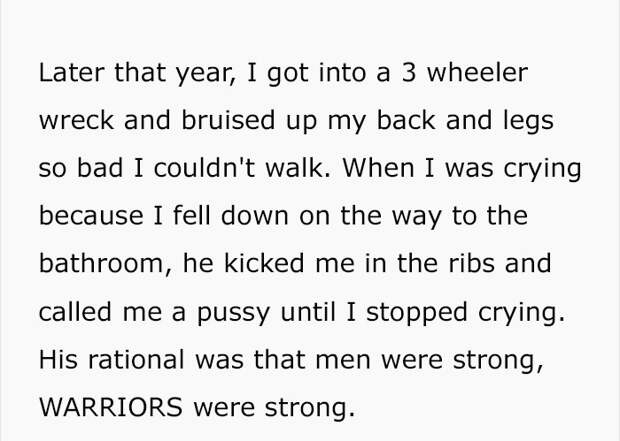Click the number "3" before wheeler
Screen dimensions: 620x441
pos(408,73)
